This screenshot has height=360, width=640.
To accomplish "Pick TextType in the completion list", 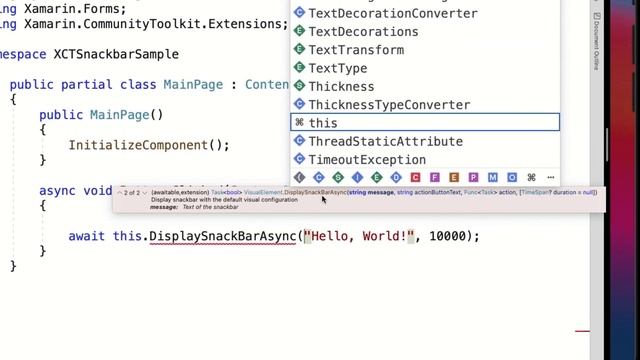I will (x=425, y=68).
